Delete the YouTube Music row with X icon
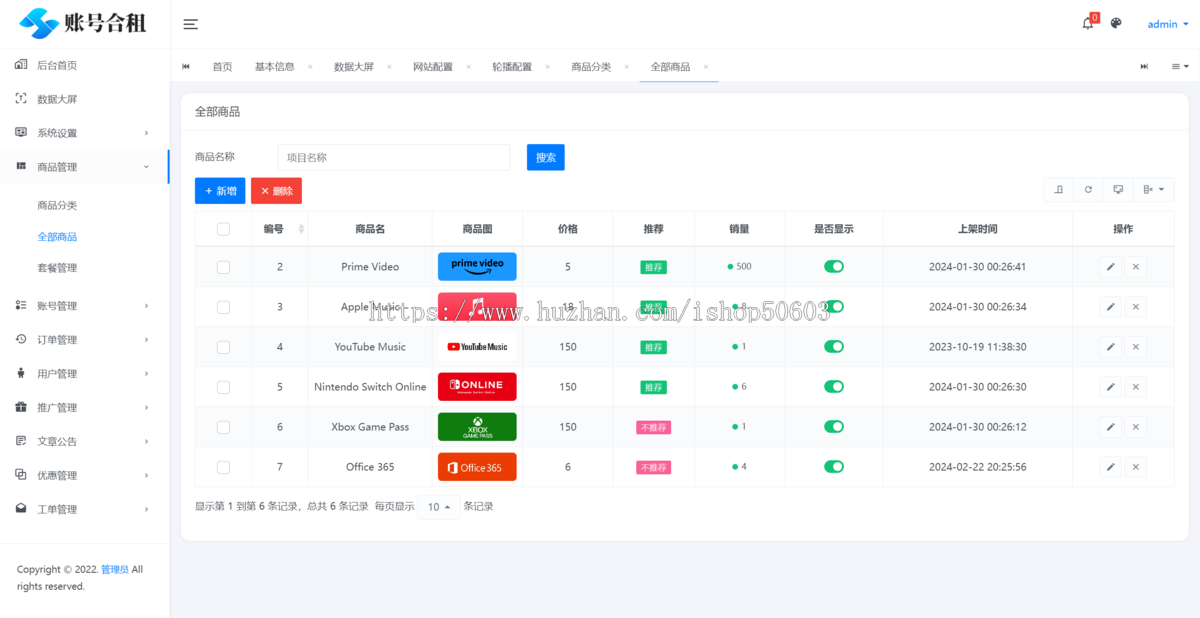This screenshot has height=618, width=1200. click(x=1135, y=347)
